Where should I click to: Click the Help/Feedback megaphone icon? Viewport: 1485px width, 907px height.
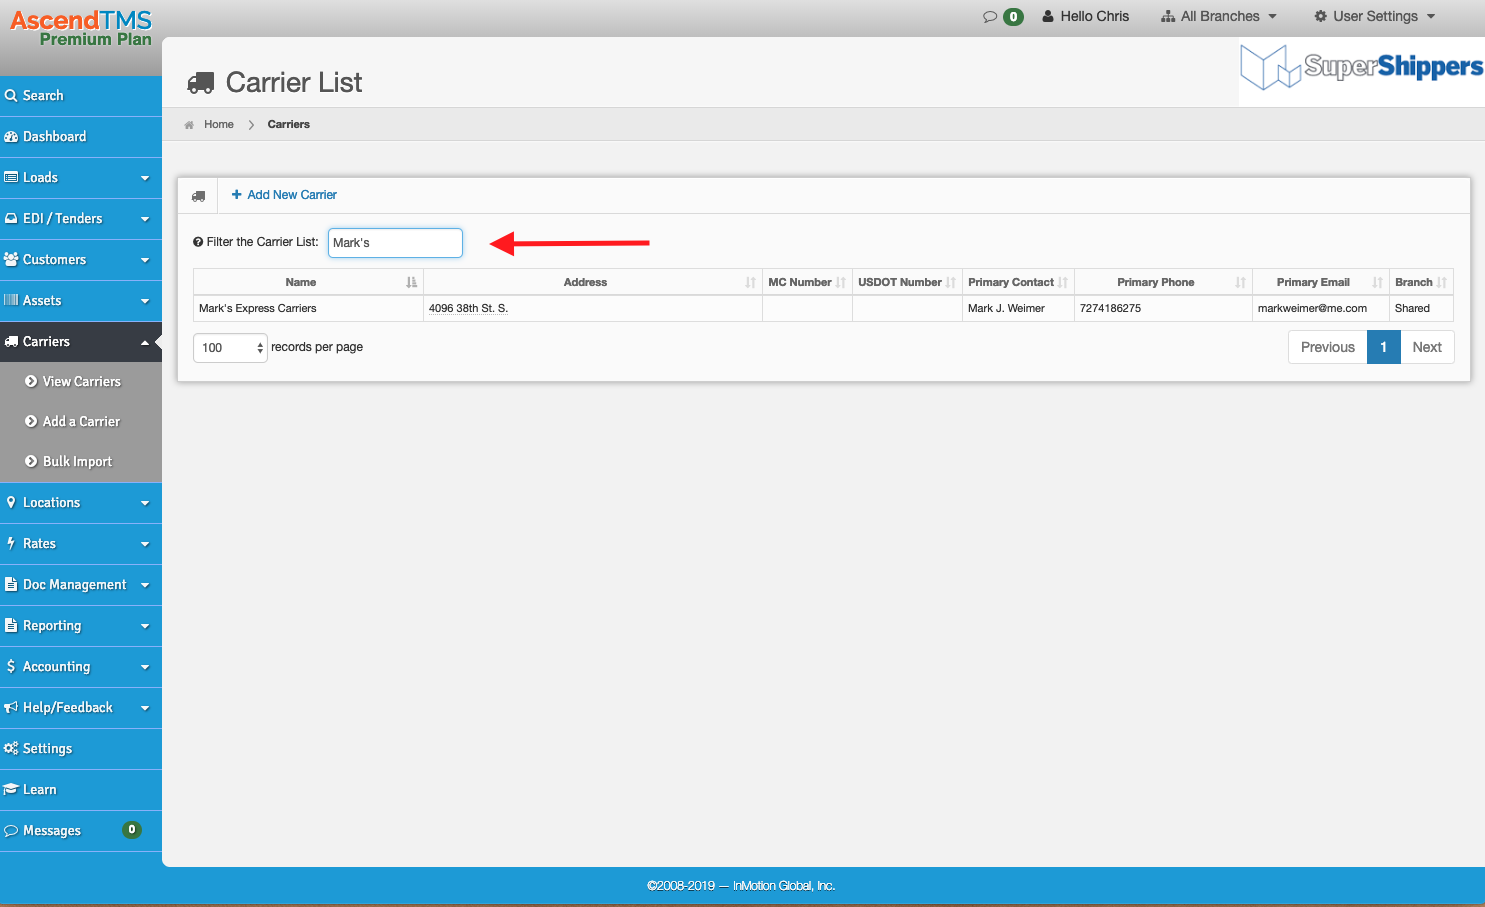[x=11, y=708]
